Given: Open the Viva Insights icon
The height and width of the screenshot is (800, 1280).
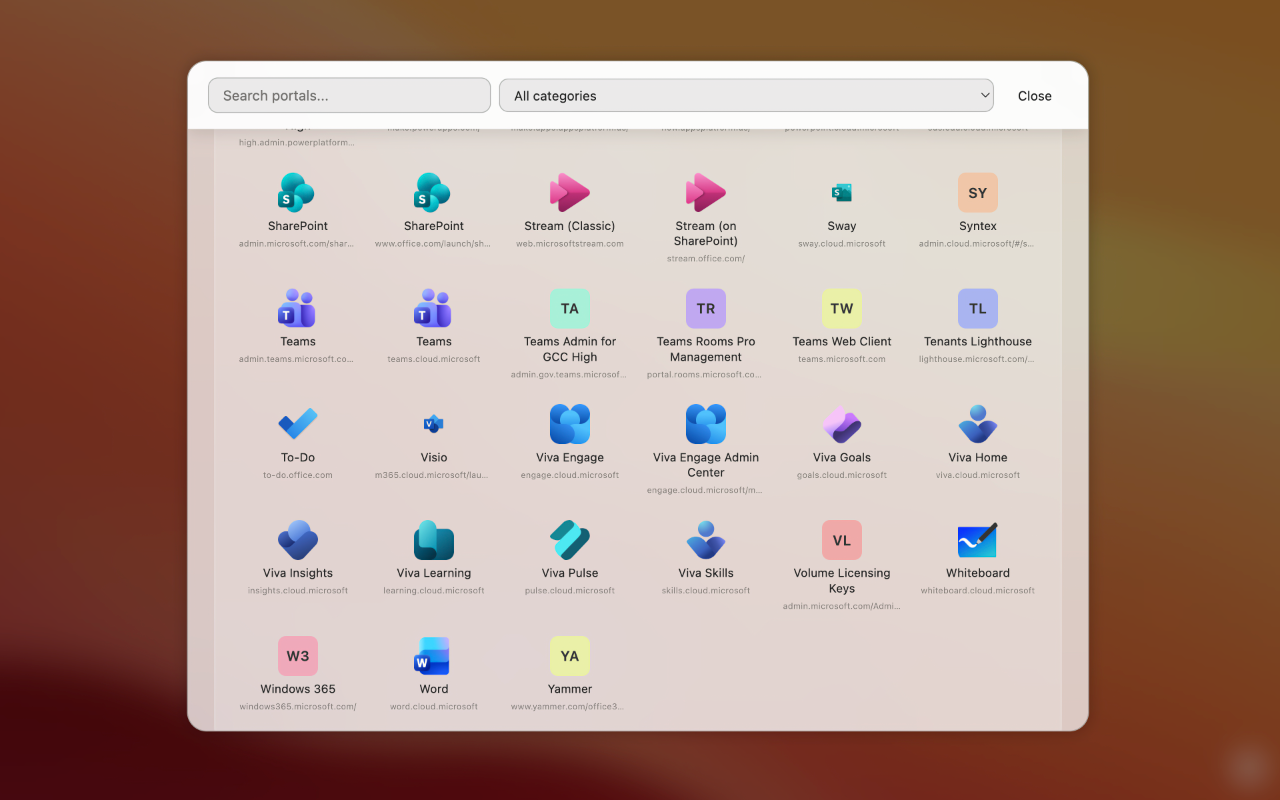Looking at the screenshot, I should click(298, 541).
